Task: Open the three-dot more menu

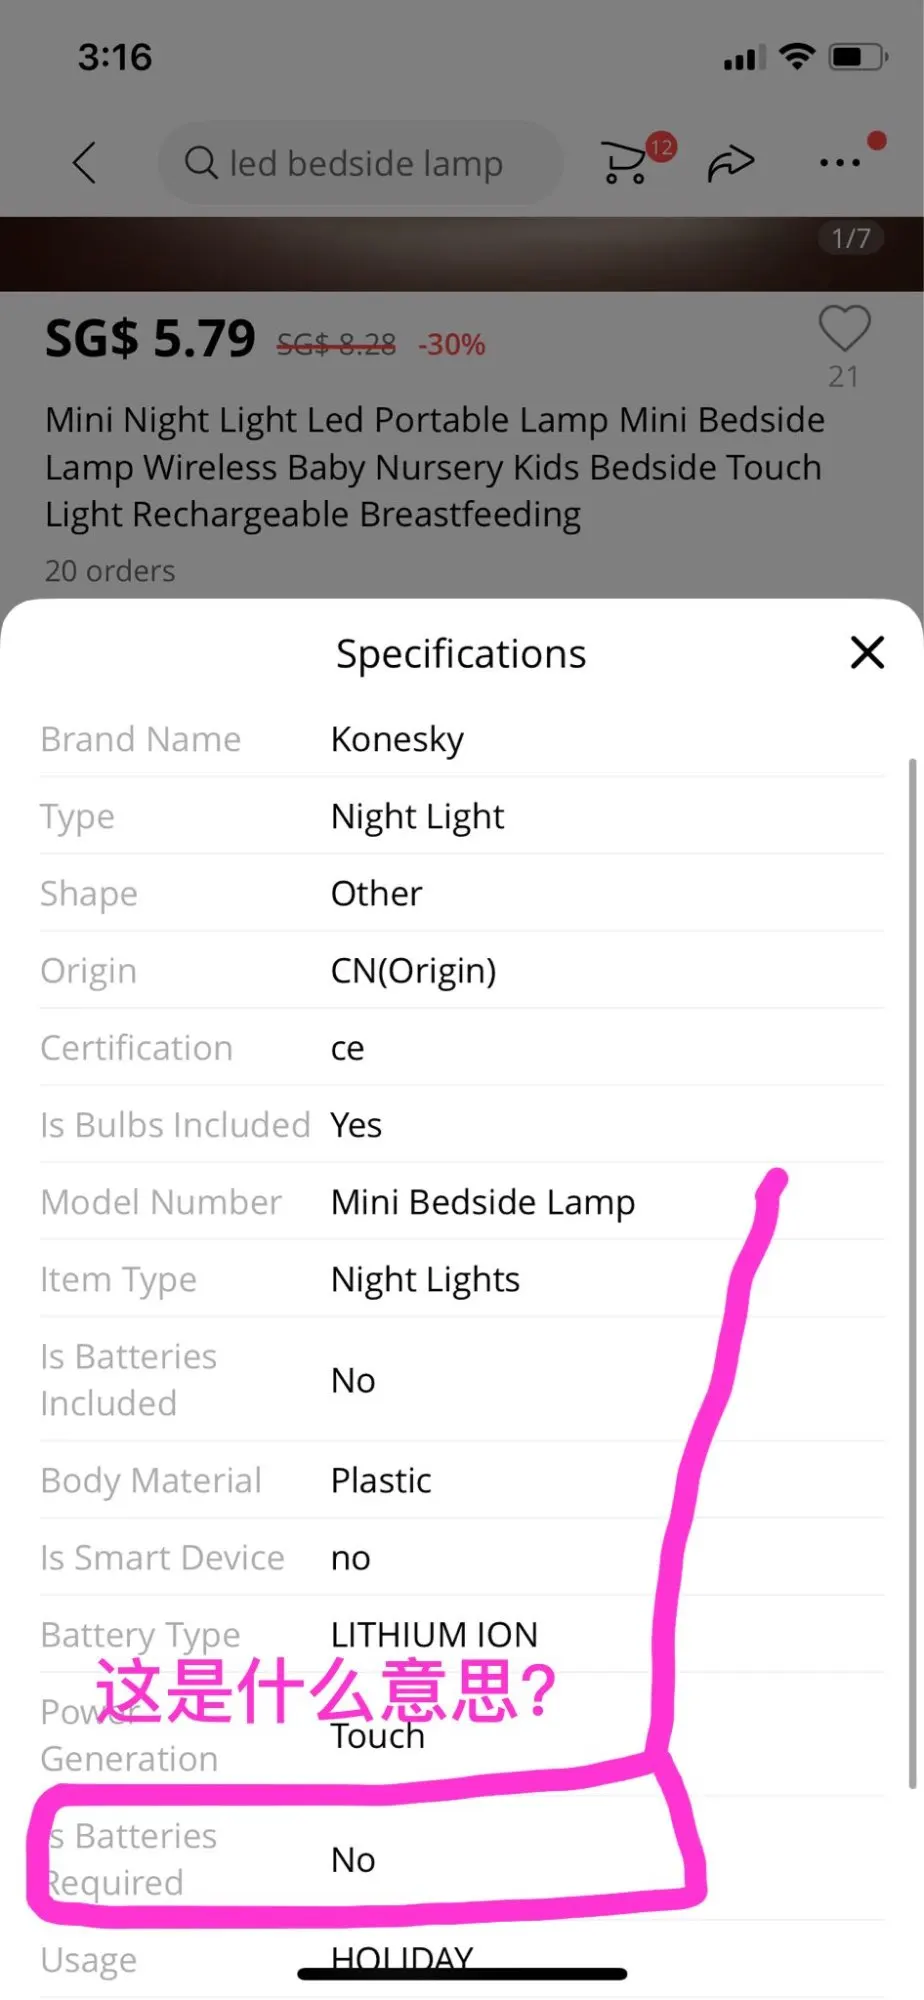Action: click(x=839, y=163)
